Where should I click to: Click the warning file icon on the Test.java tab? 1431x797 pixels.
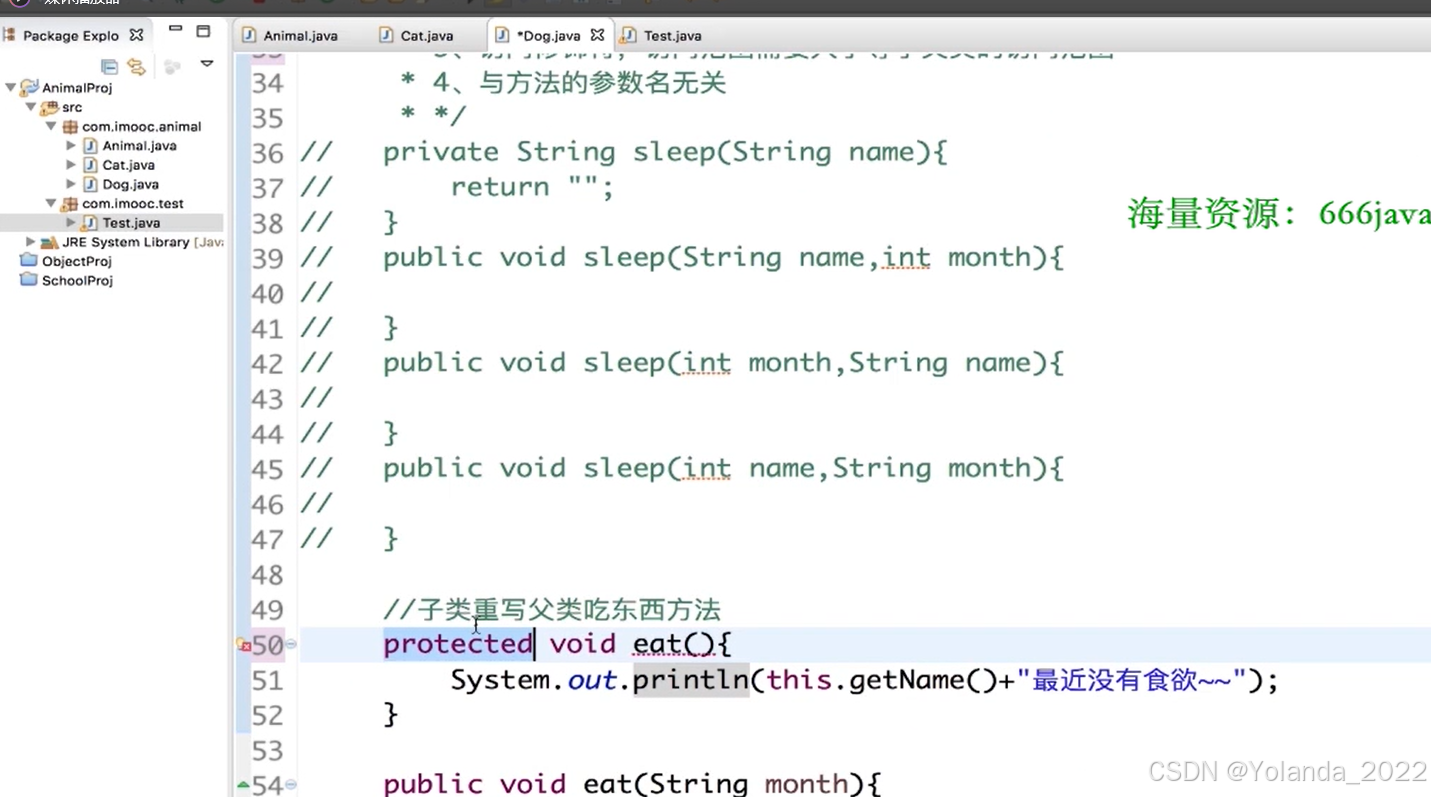(x=628, y=35)
